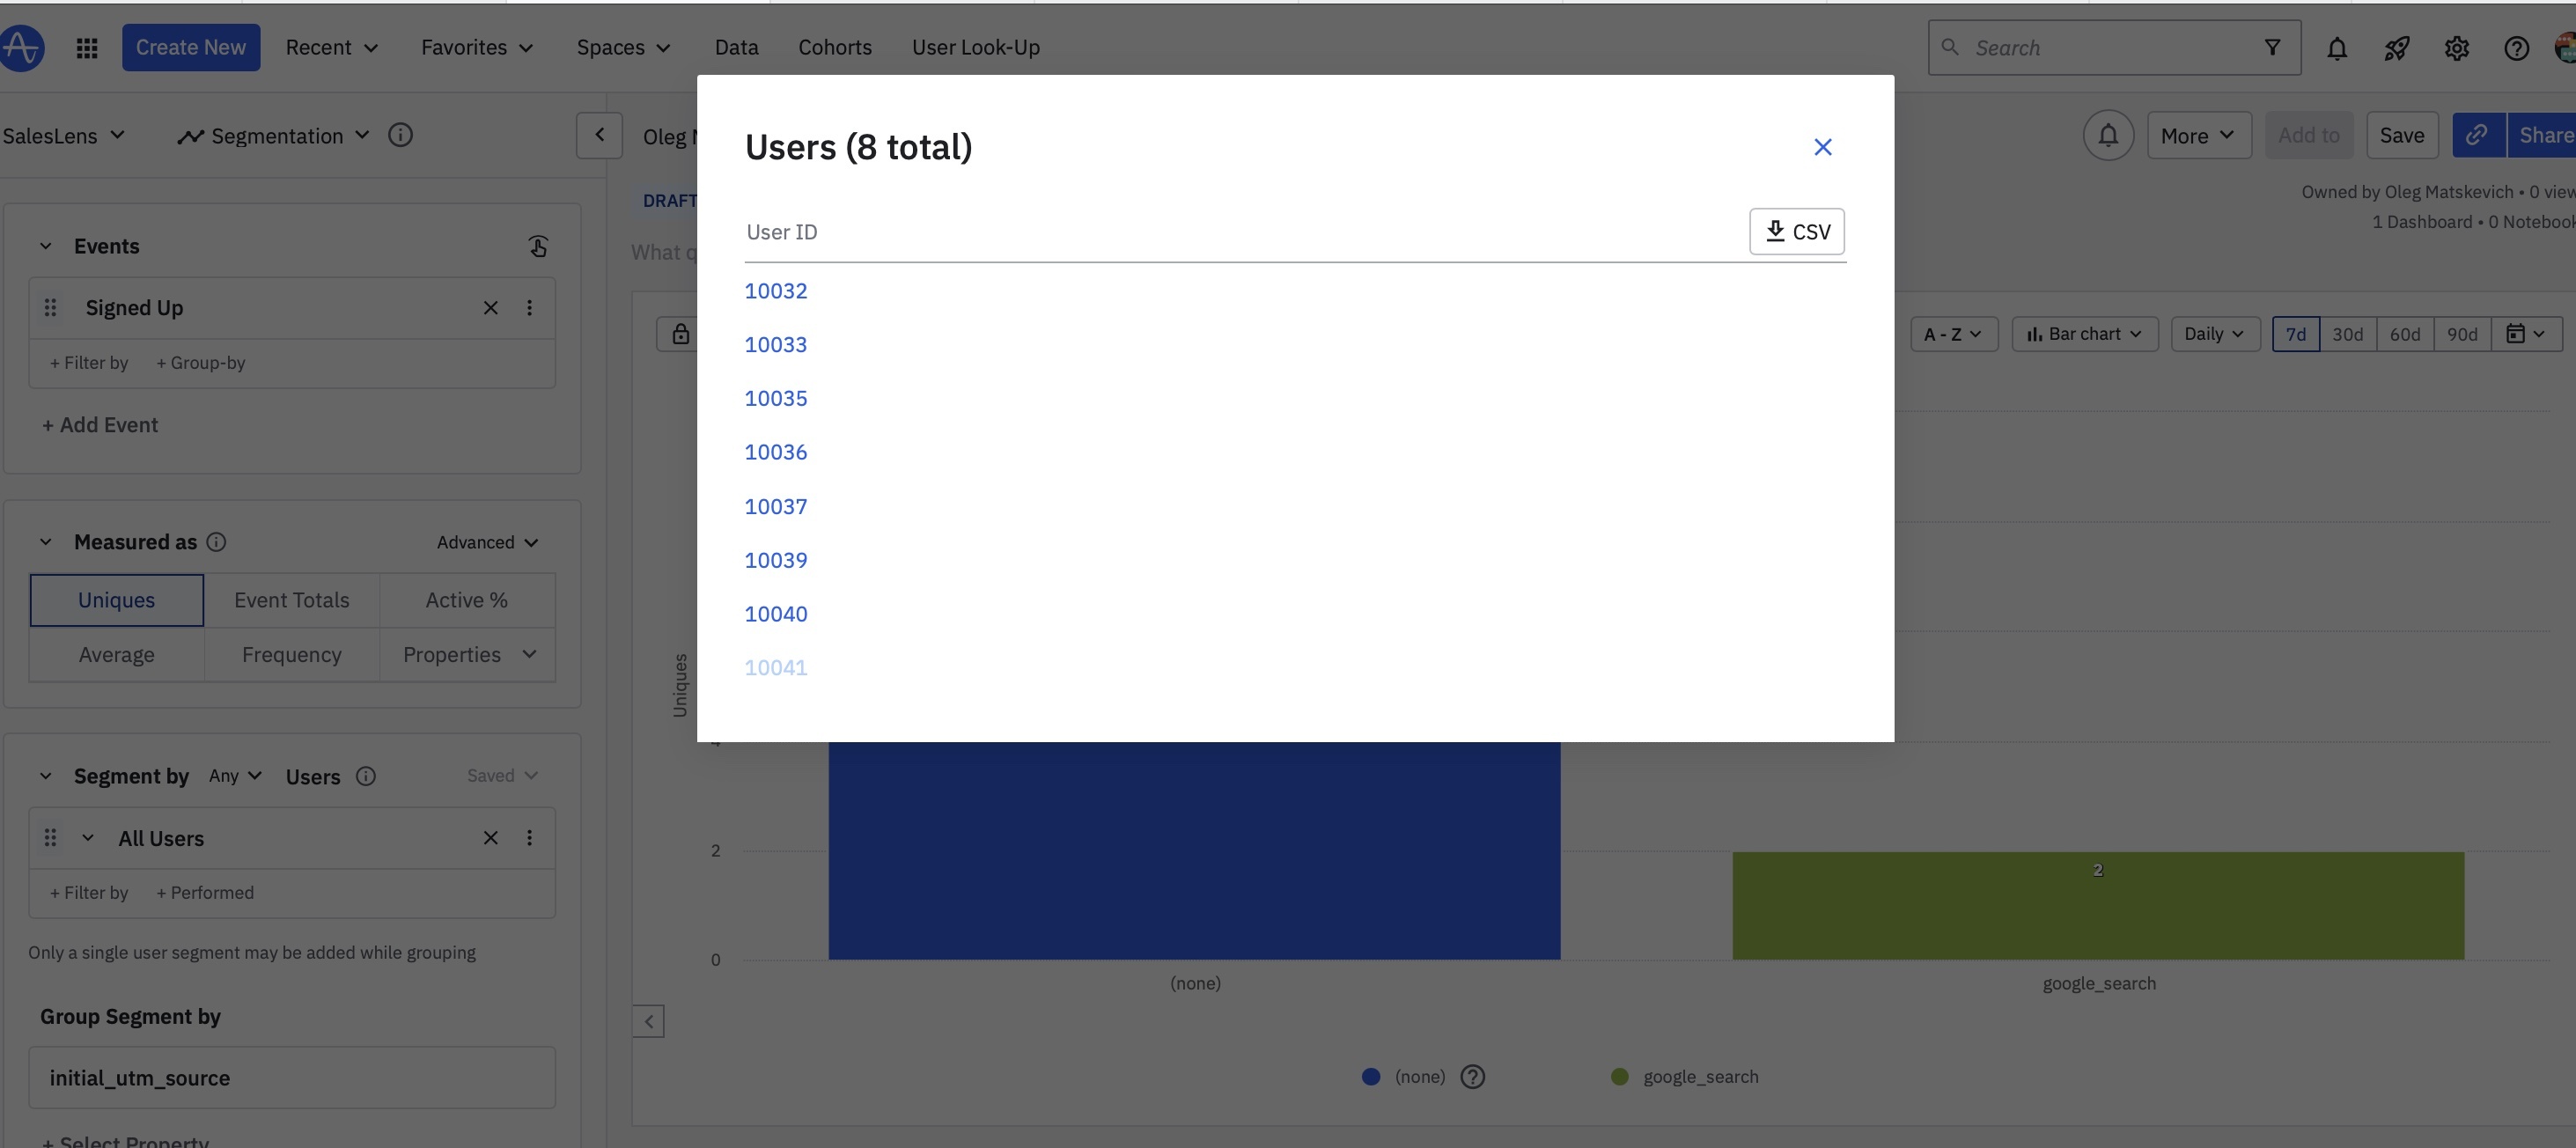Collapse the Events section chevron
Viewport: 2576px width, 1148px height.
[45, 246]
